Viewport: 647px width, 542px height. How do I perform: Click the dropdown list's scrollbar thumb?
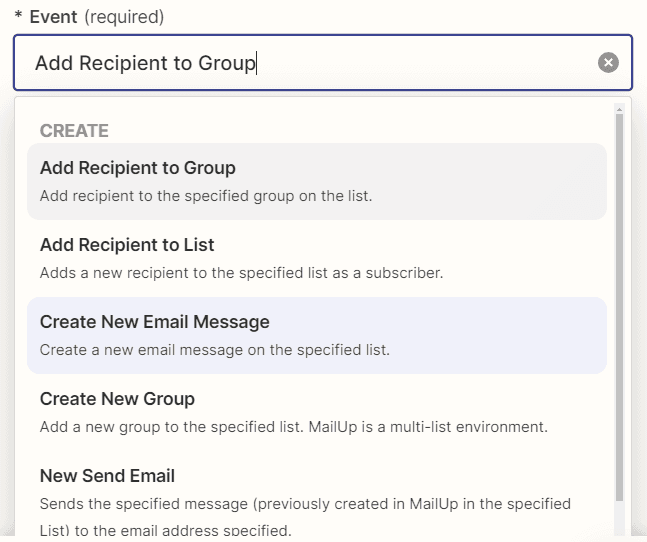620,300
